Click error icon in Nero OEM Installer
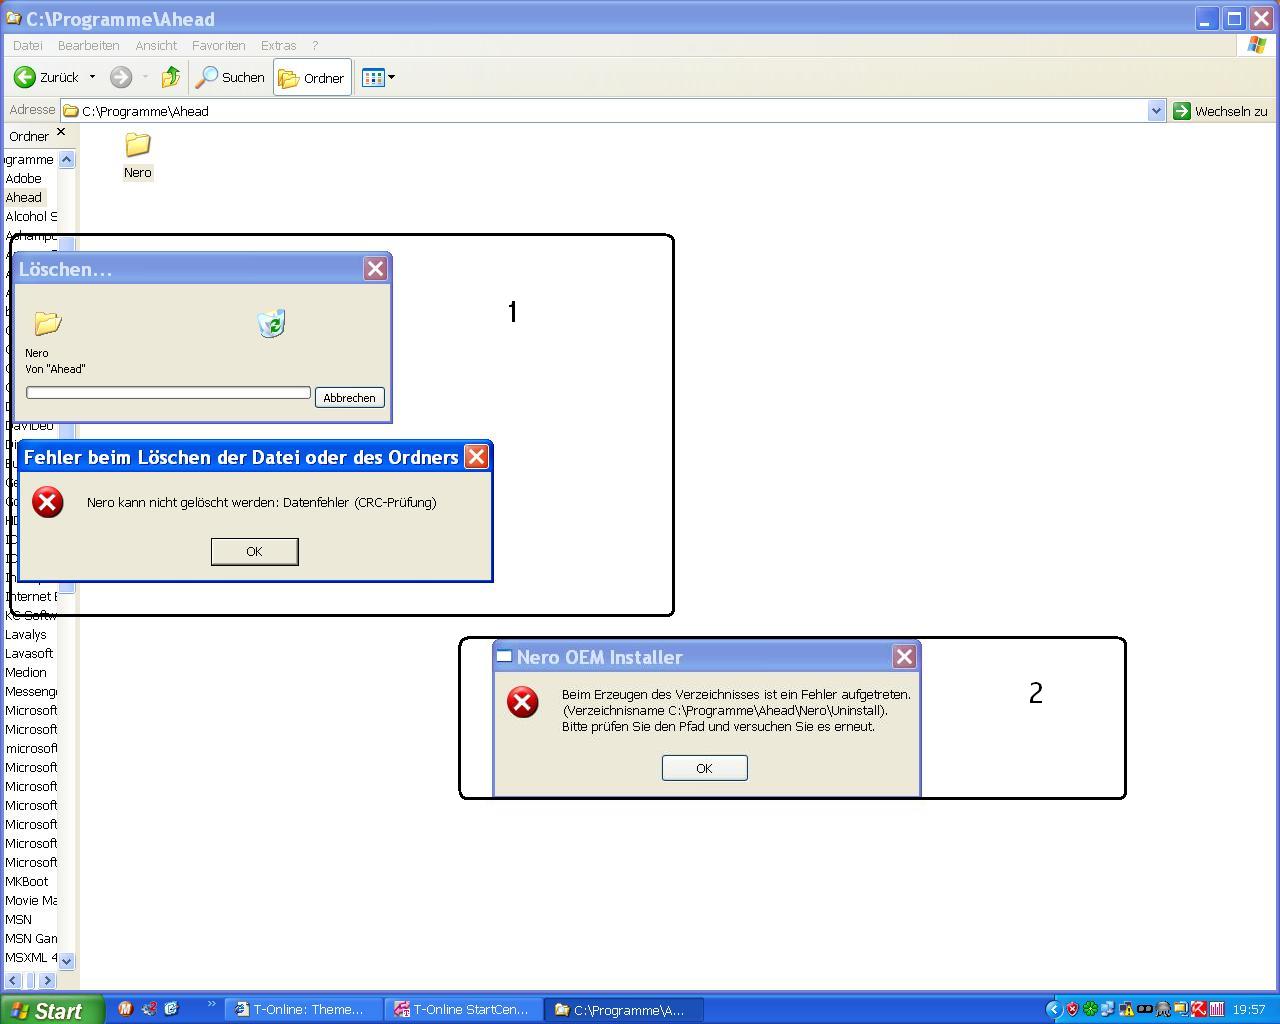The width and height of the screenshot is (1280, 1024). coord(522,702)
